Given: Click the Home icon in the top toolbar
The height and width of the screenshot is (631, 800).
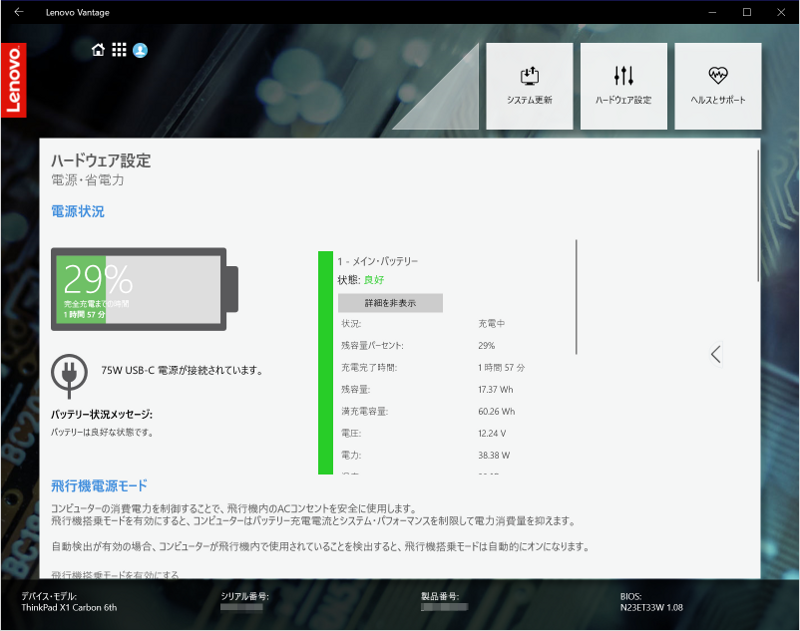Looking at the screenshot, I should 97,48.
